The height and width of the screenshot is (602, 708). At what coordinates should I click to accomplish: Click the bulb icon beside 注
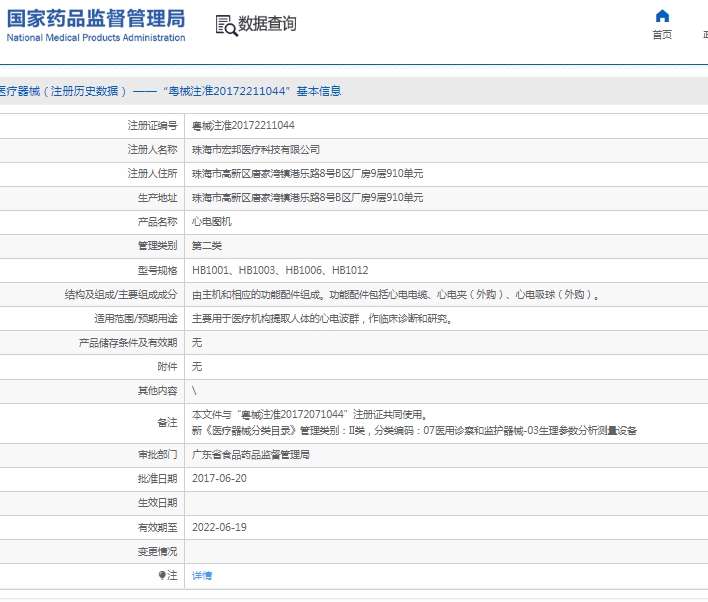tap(162, 575)
